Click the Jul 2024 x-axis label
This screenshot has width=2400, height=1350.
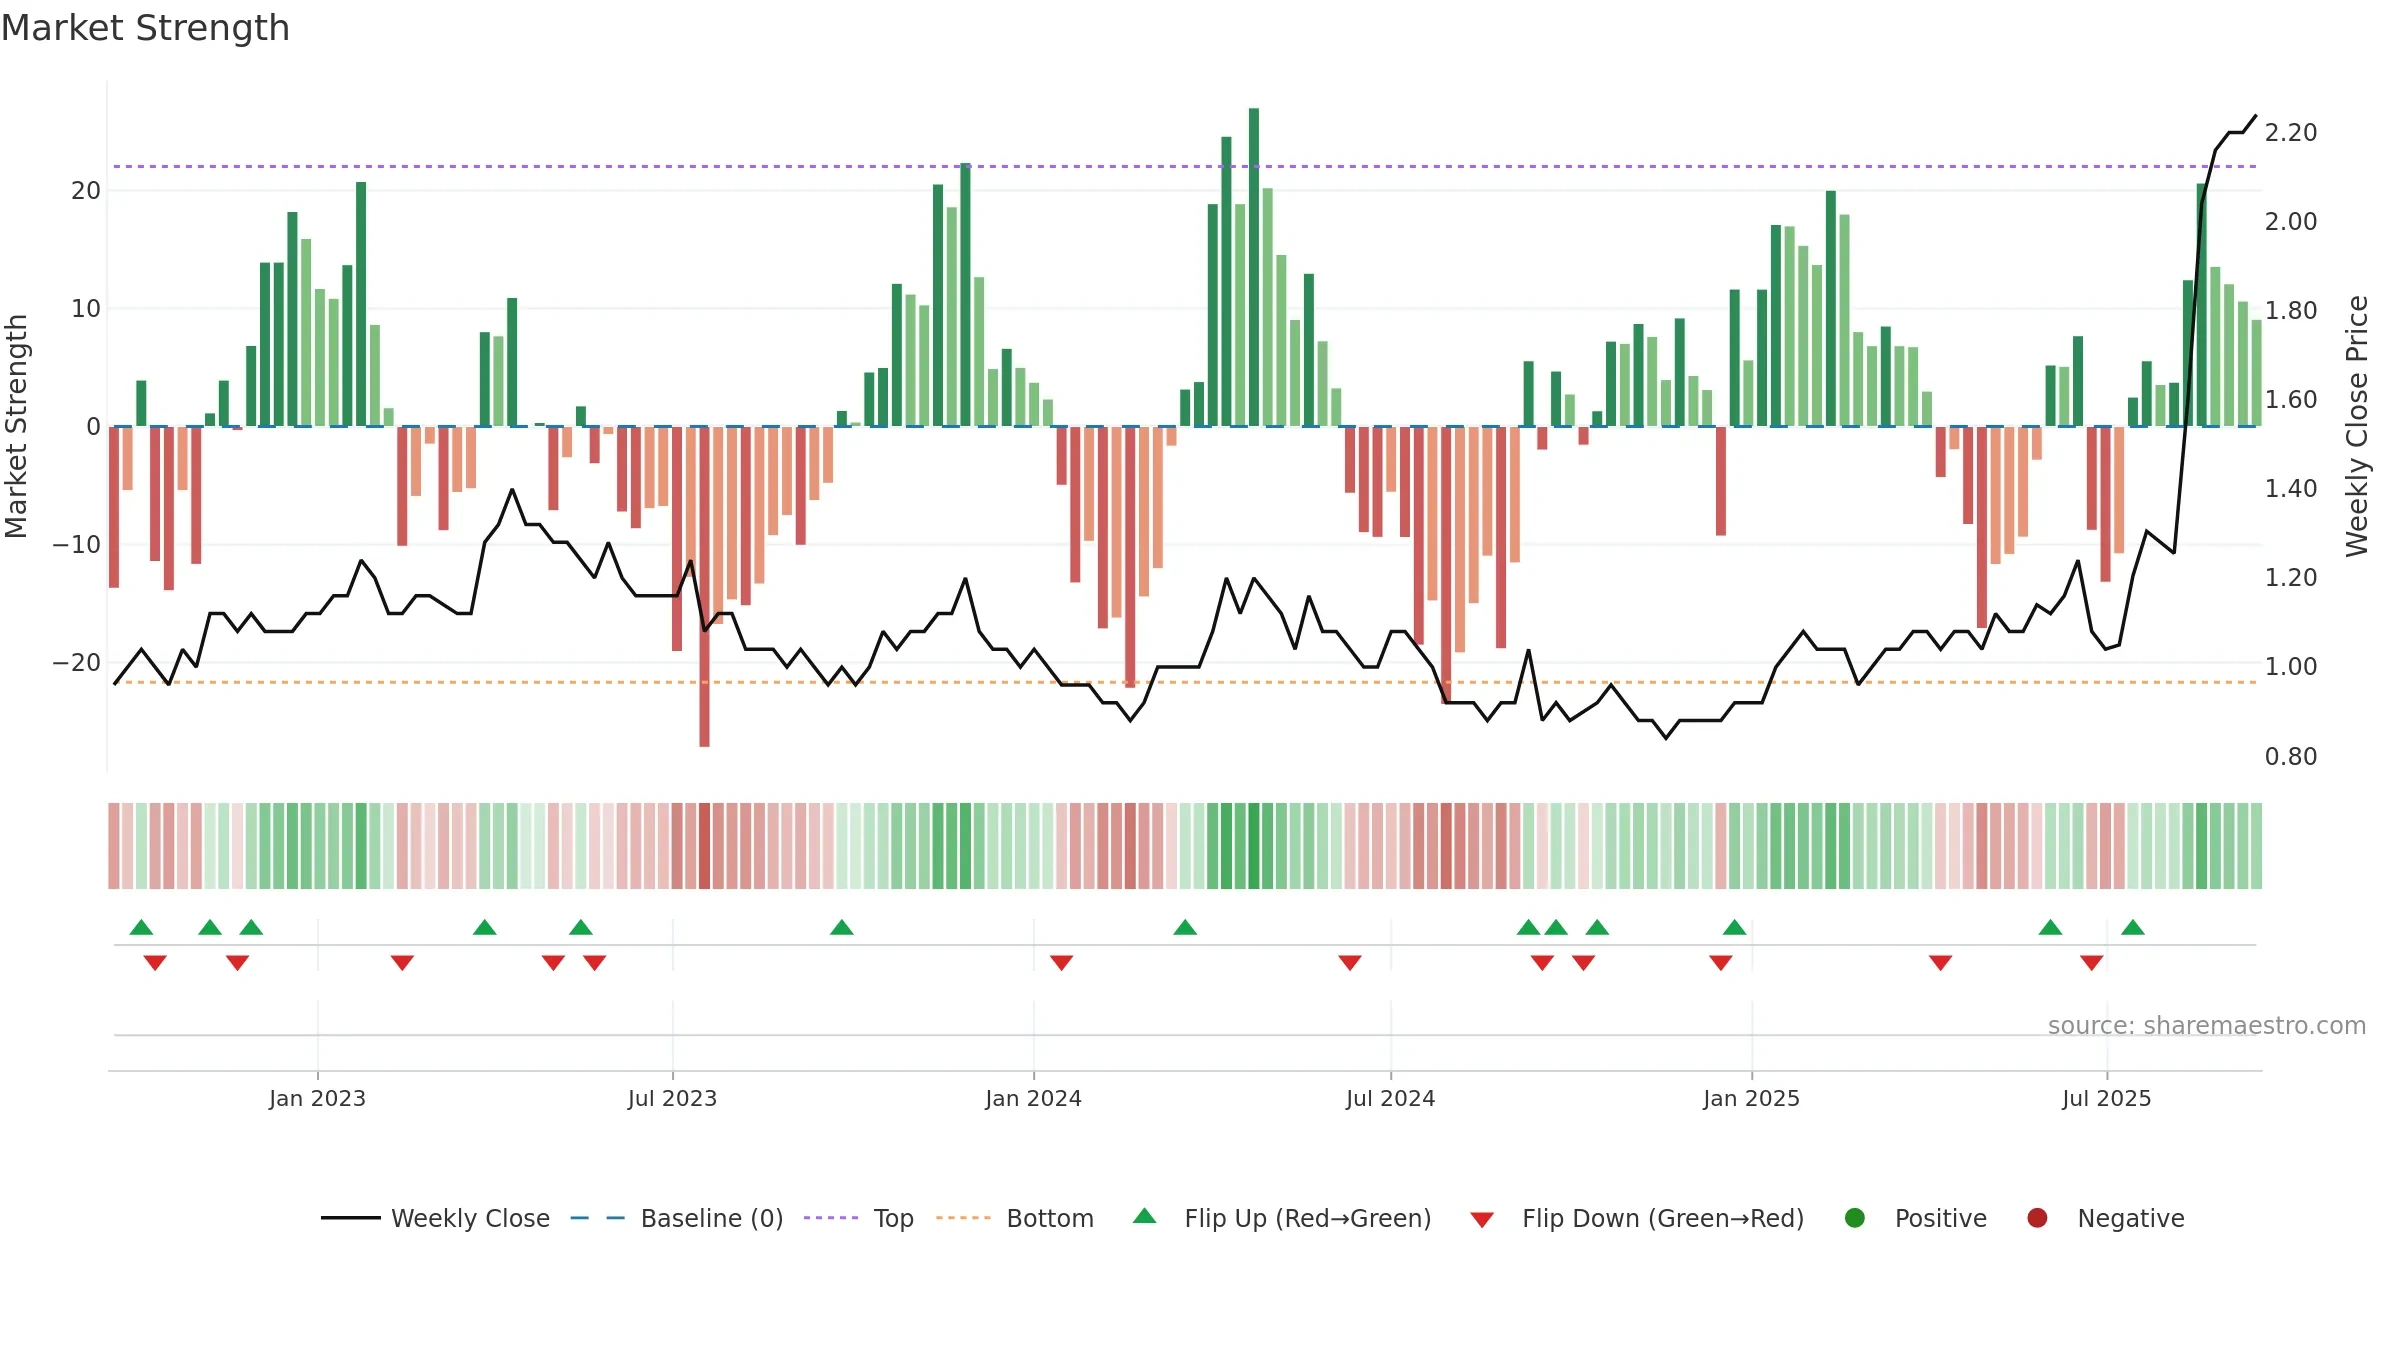coord(1390,1098)
